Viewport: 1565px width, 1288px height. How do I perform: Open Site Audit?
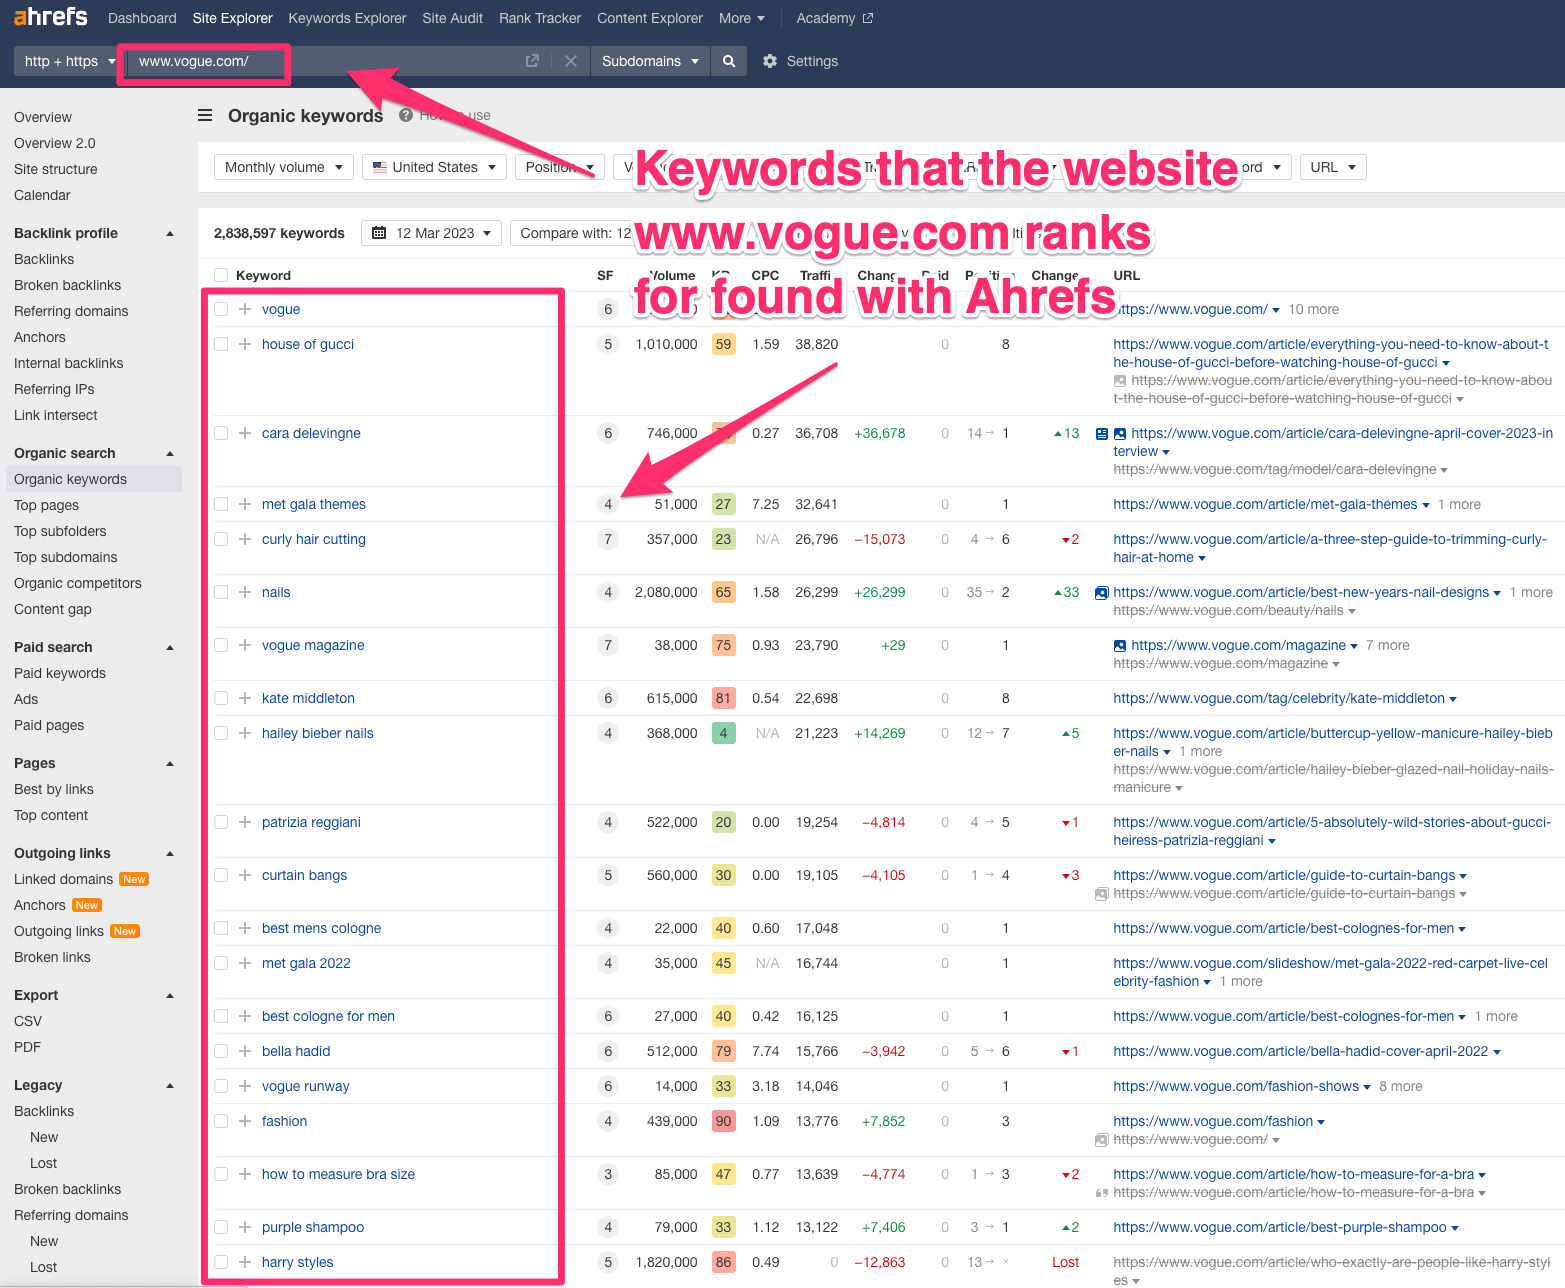point(452,18)
